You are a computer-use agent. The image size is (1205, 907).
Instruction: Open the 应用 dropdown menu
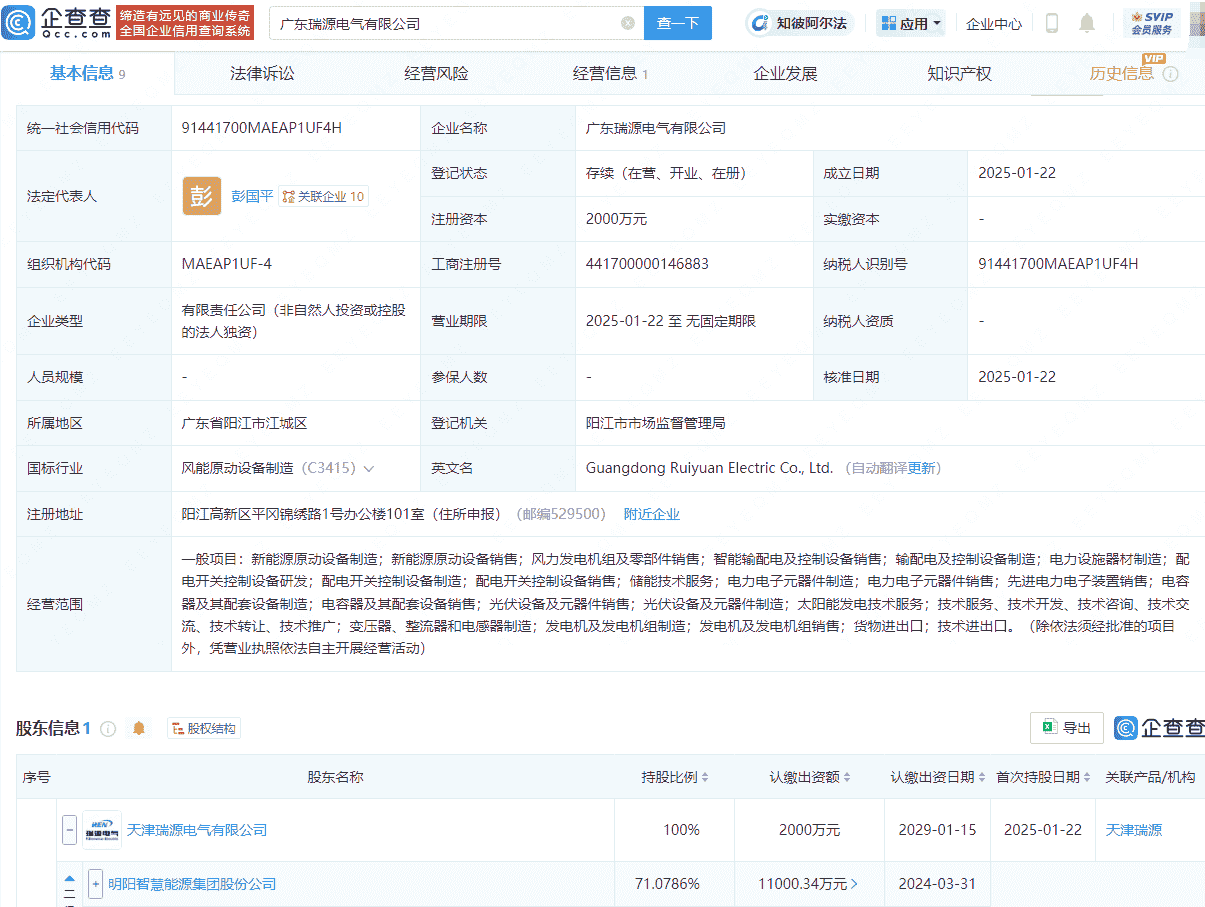[x=910, y=23]
